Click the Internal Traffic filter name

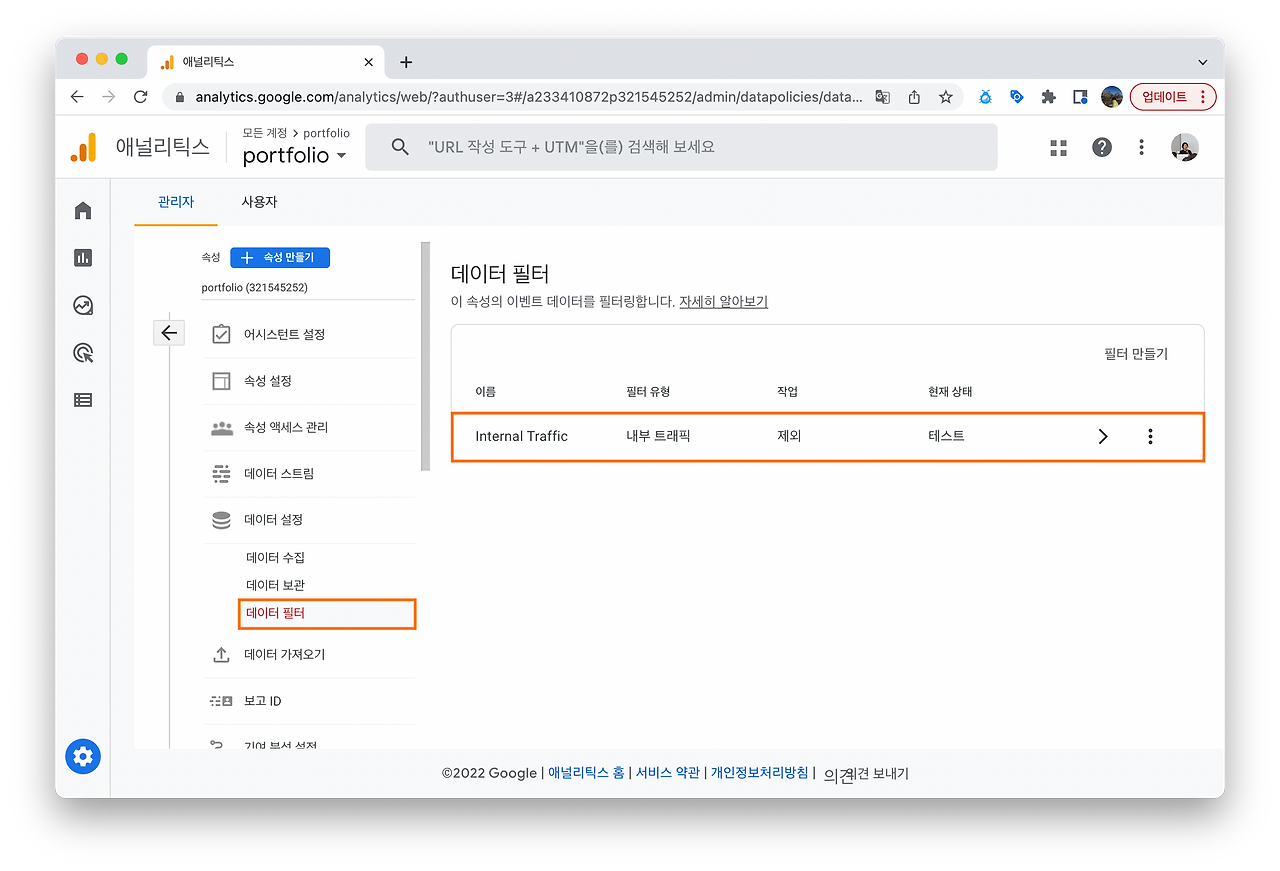[x=521, y=436]
